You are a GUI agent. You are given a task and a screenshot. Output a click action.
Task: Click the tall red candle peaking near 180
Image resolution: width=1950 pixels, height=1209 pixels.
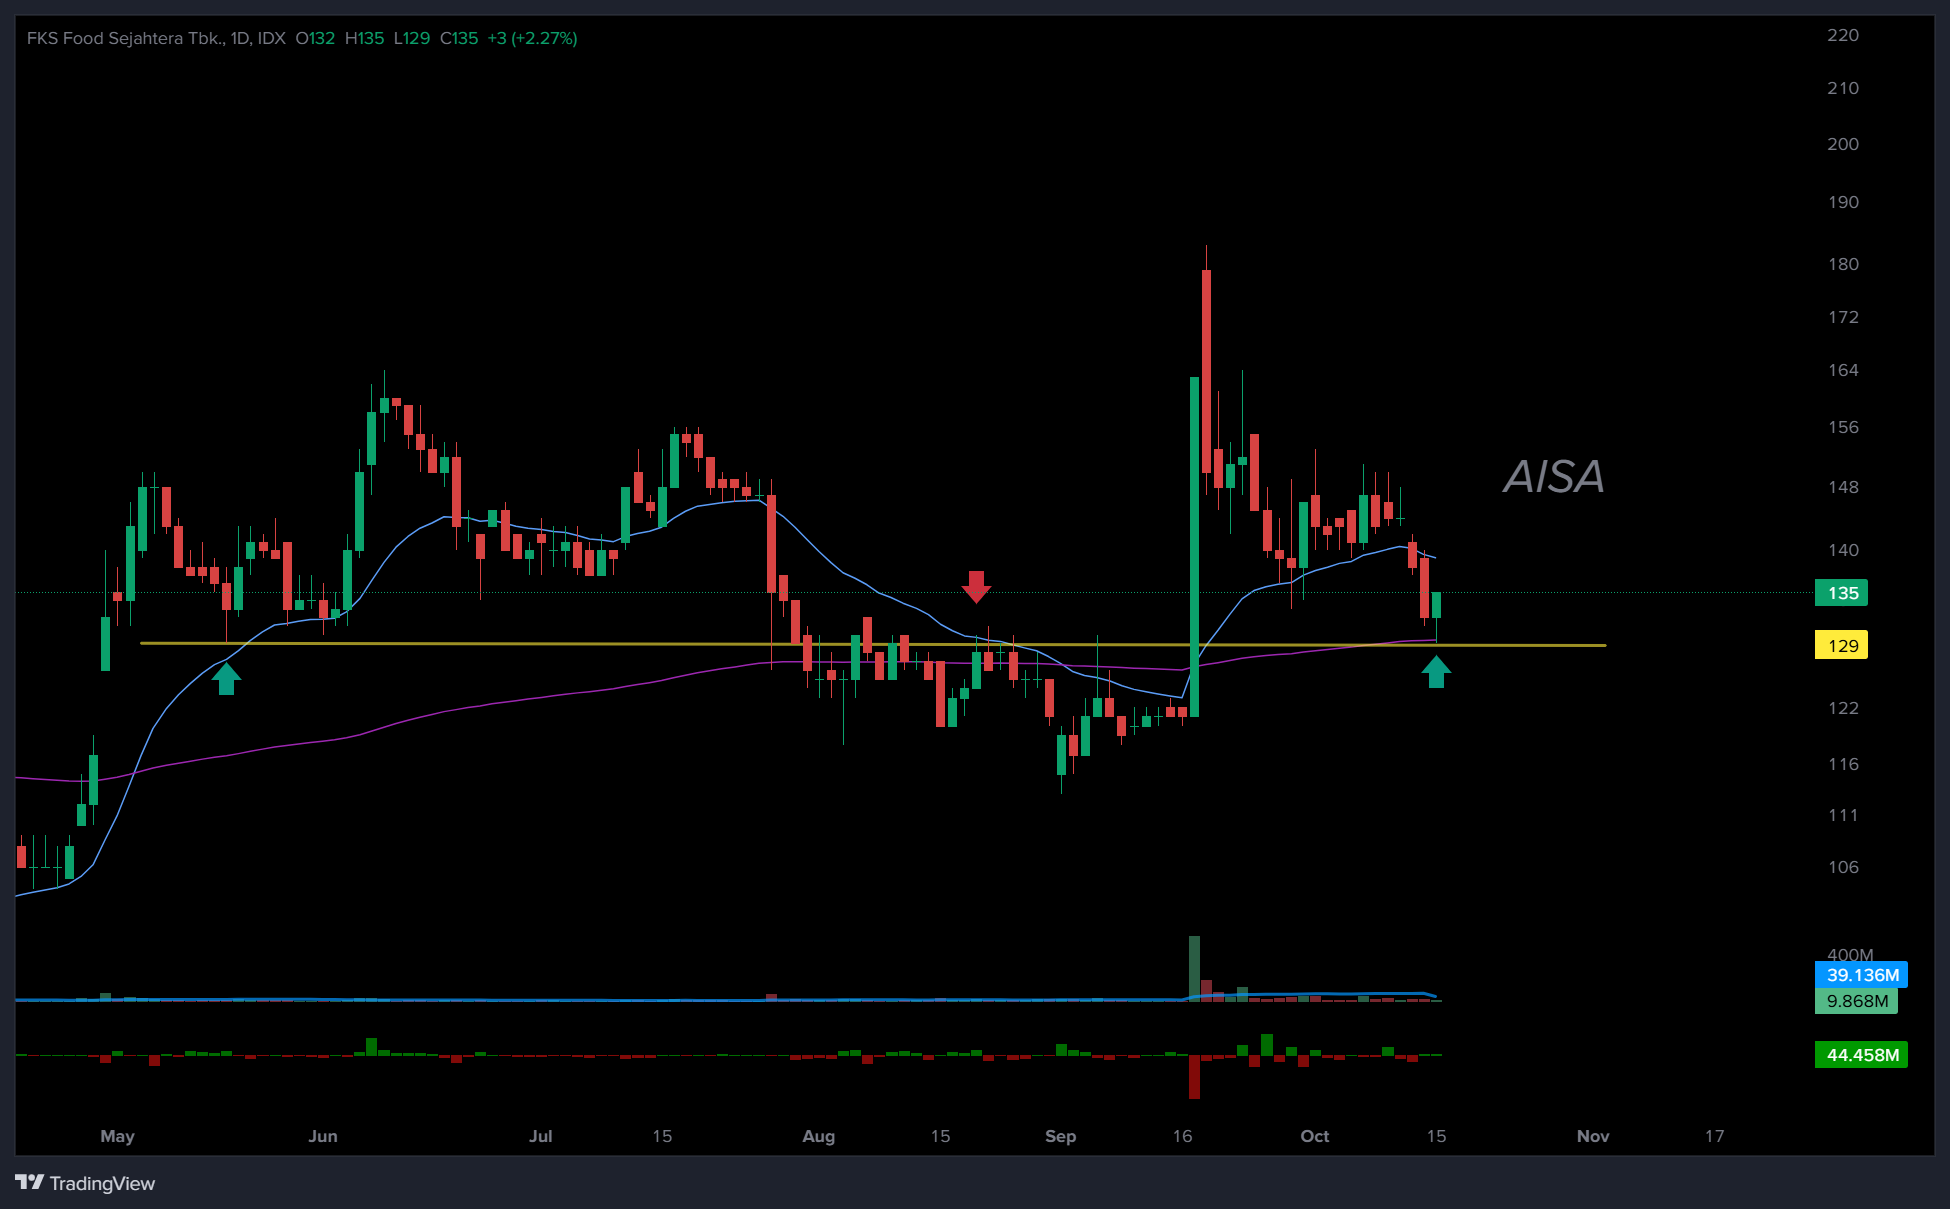point(1207,370)
